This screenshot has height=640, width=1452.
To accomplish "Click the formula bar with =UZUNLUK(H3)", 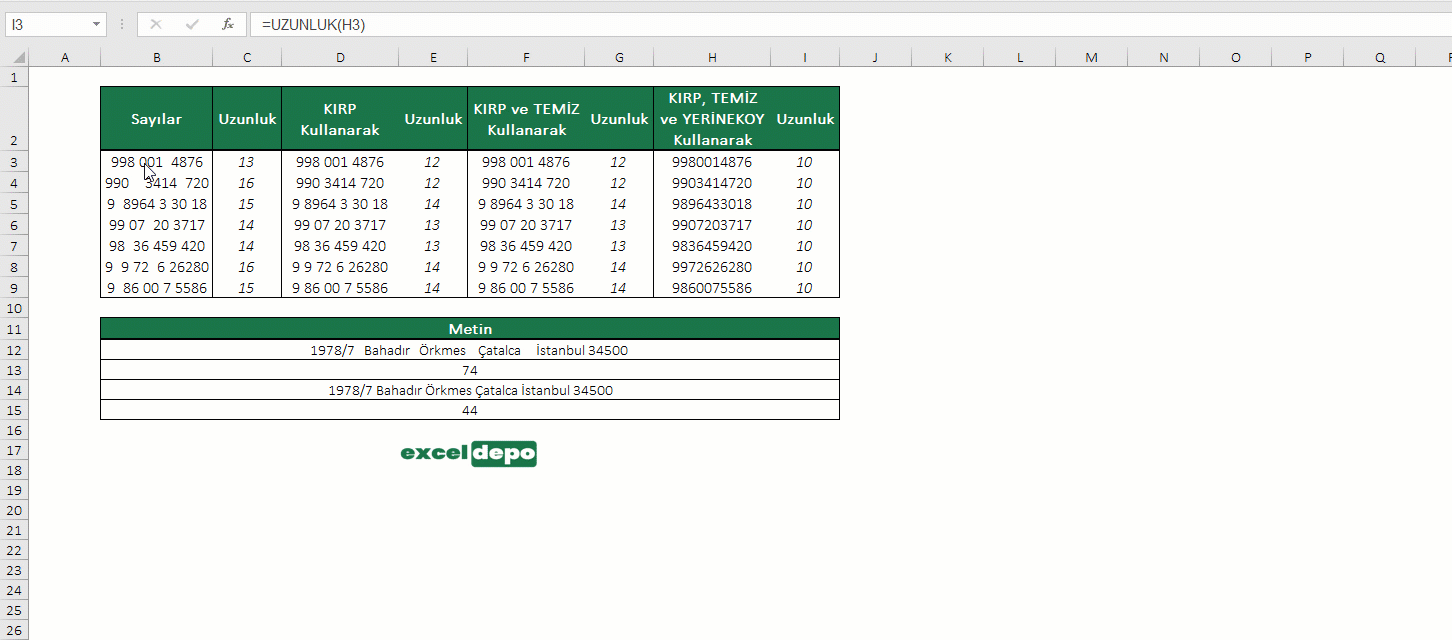I will 850,24.
